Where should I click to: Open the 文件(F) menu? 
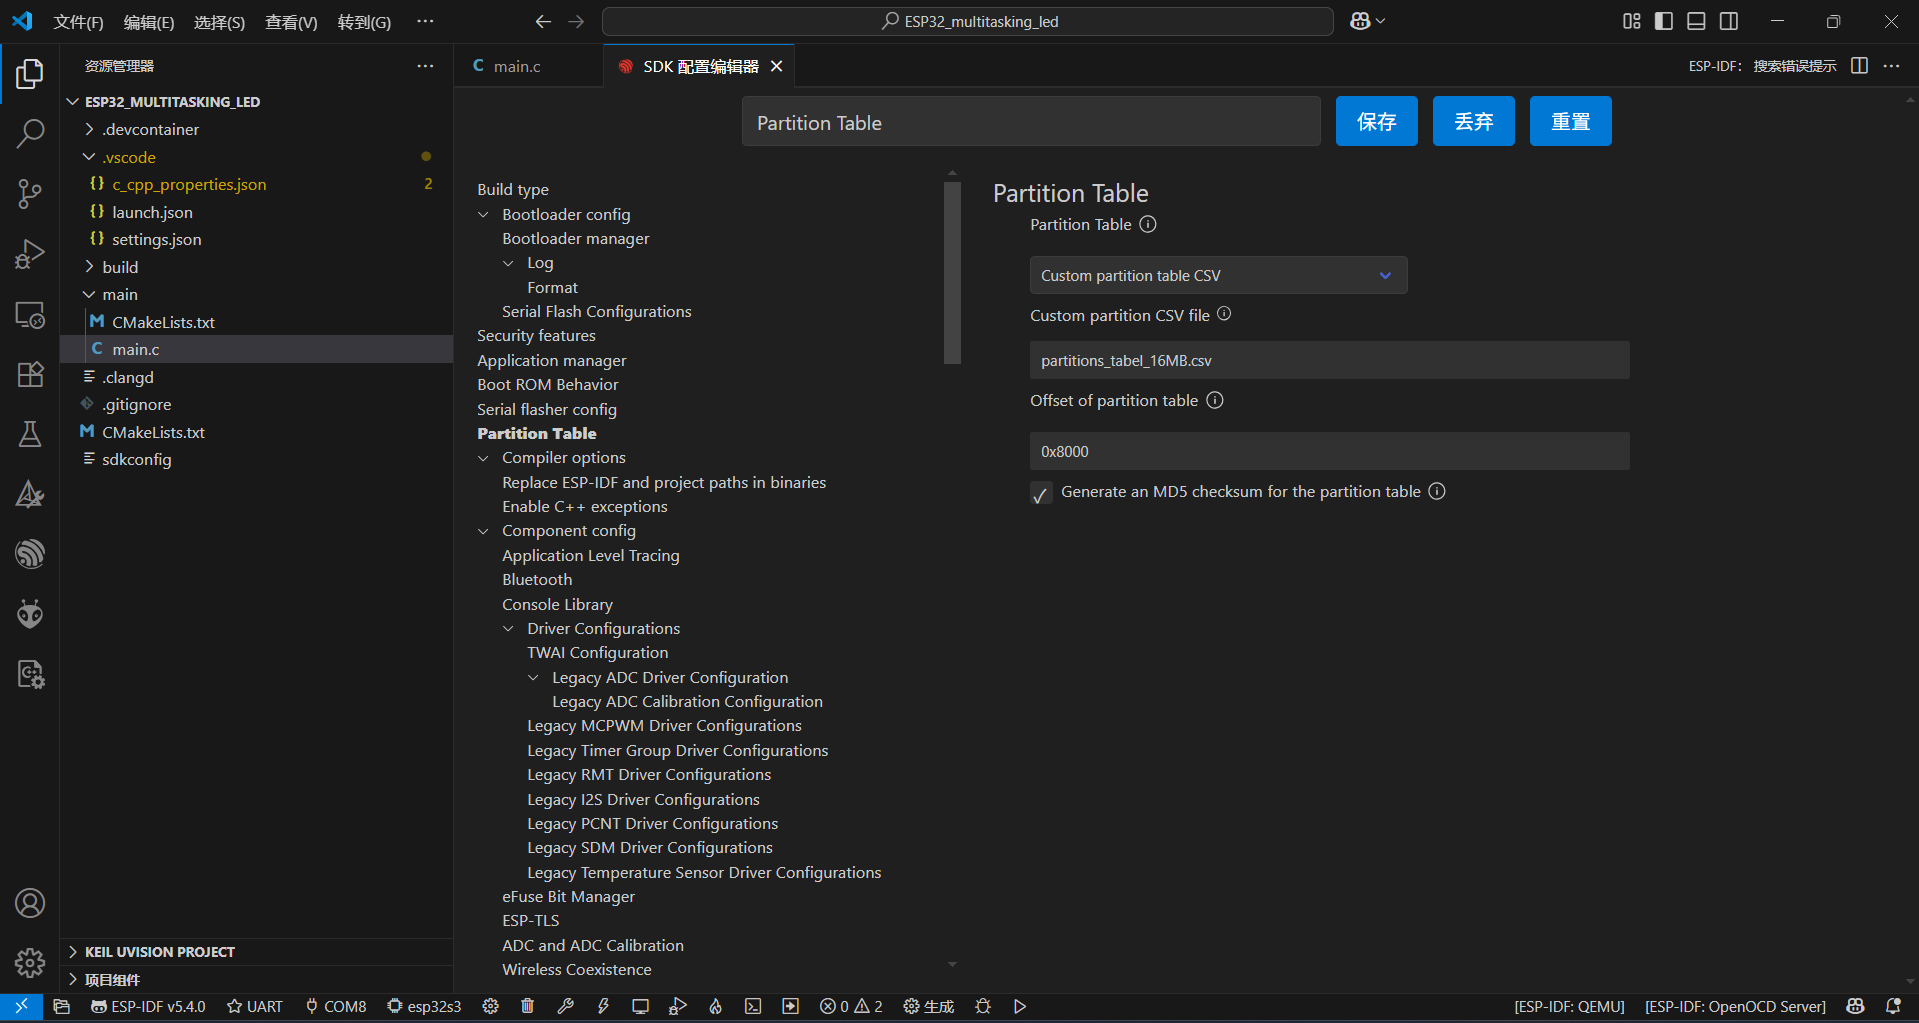click(x=78, y=22)
